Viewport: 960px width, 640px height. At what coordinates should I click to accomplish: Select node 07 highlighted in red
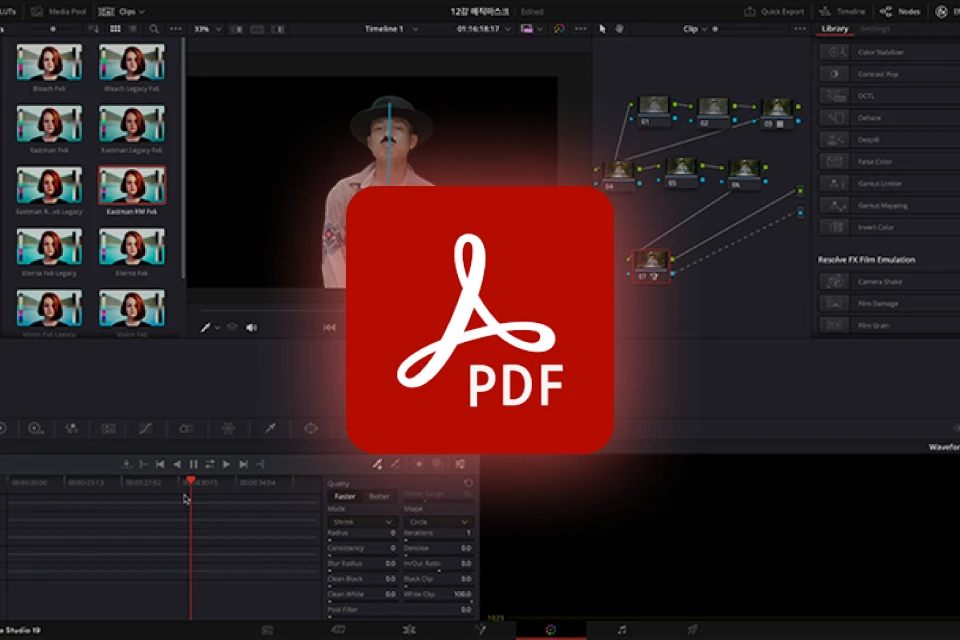point(650,265)
